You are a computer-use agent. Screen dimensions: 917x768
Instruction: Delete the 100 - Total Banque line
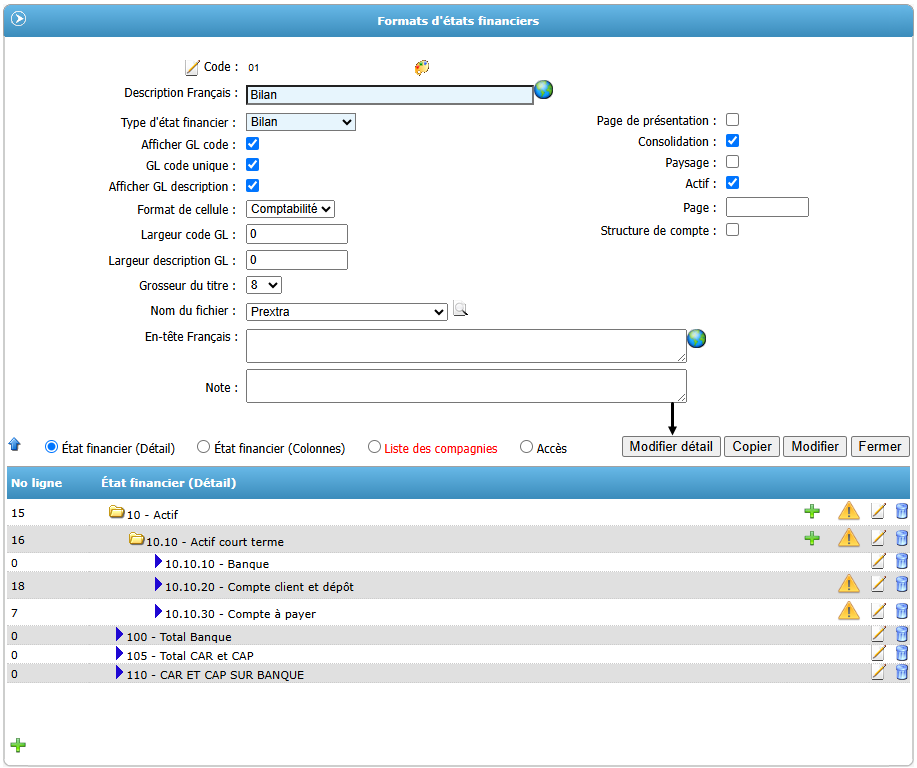coord(902,634)
